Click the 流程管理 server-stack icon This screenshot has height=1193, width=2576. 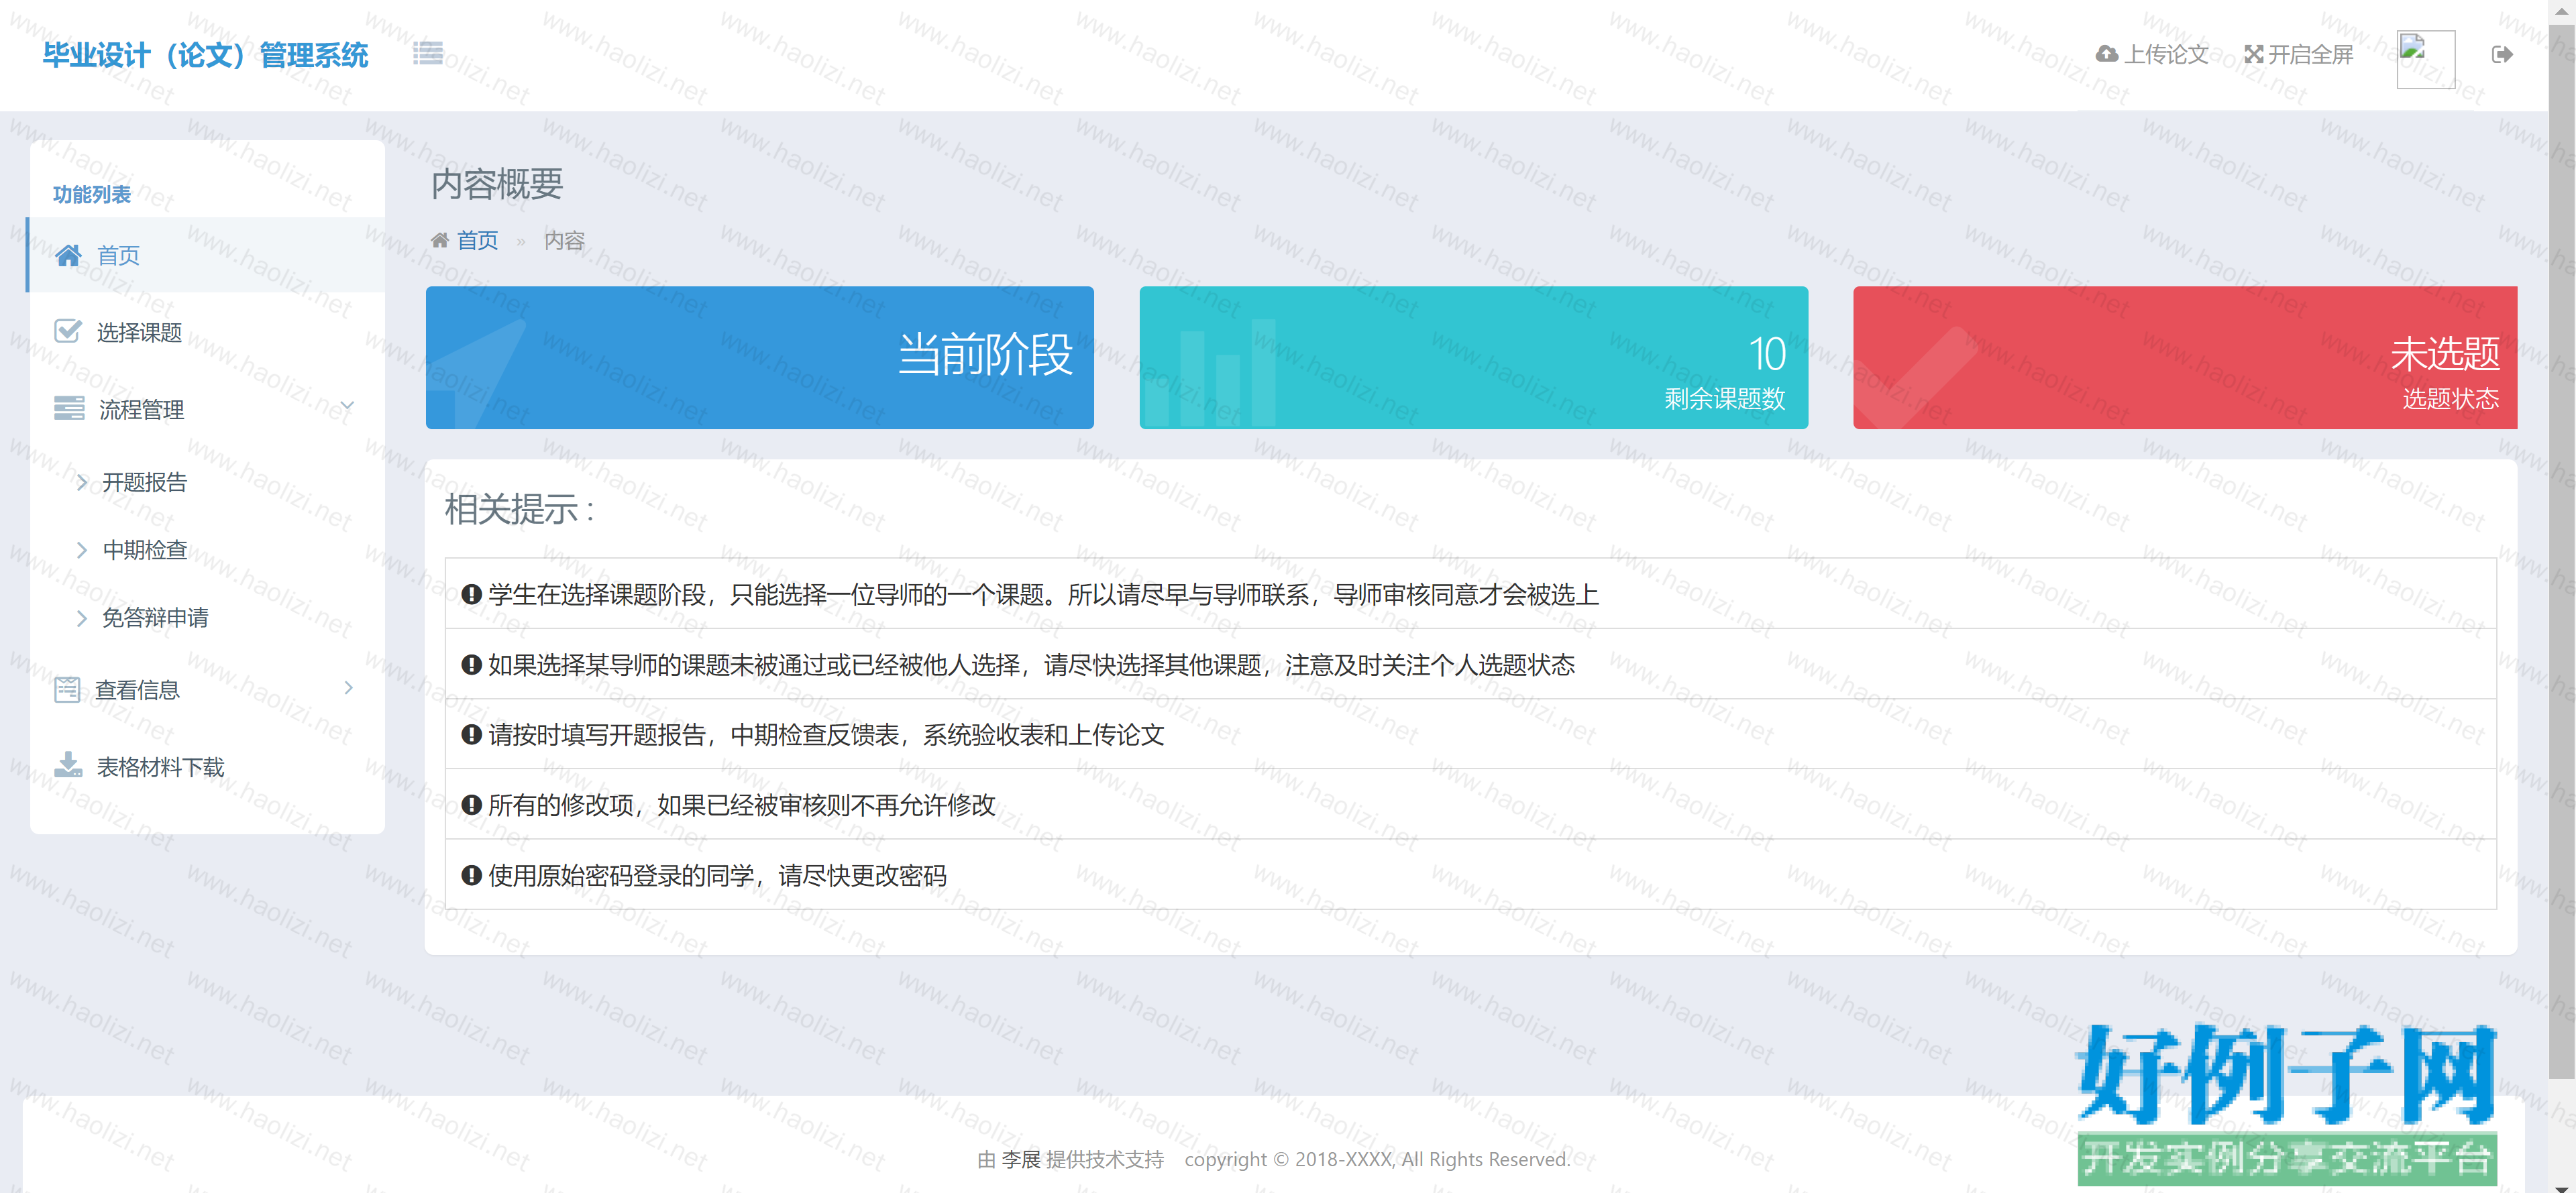68,409
